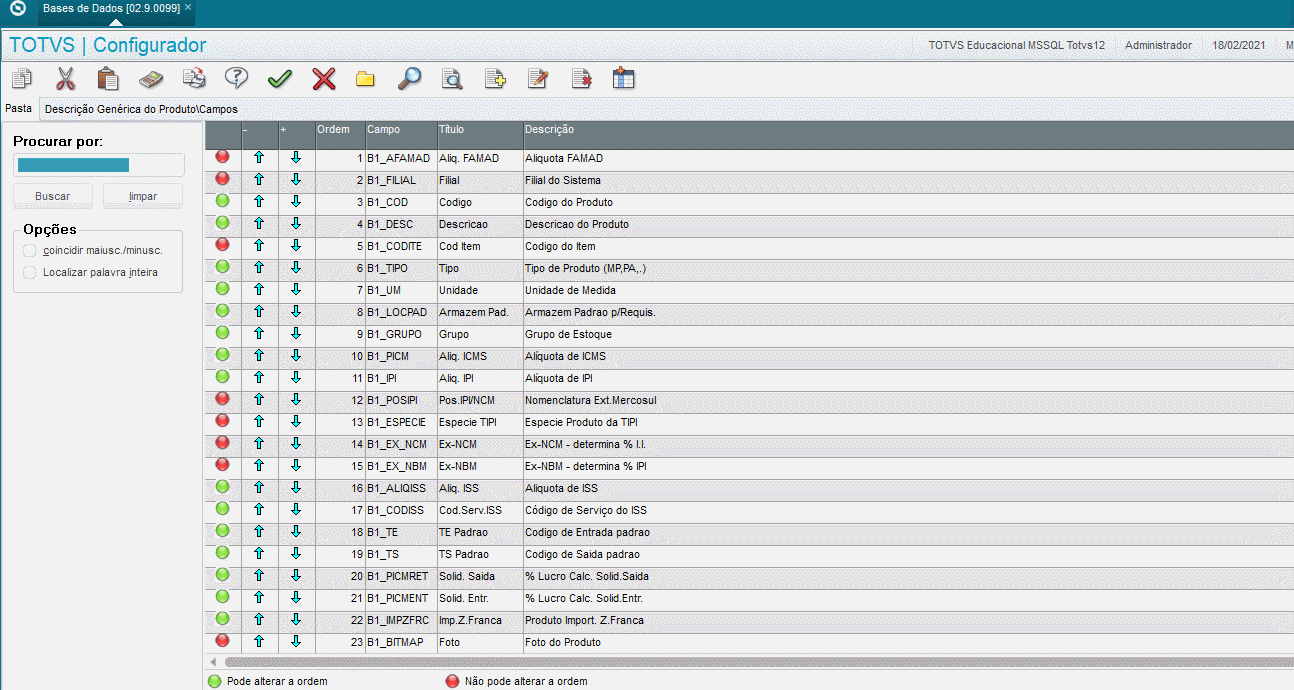Move B1_IPI row down with arrow
This screenshot has width=1294, height=690.
296,378
